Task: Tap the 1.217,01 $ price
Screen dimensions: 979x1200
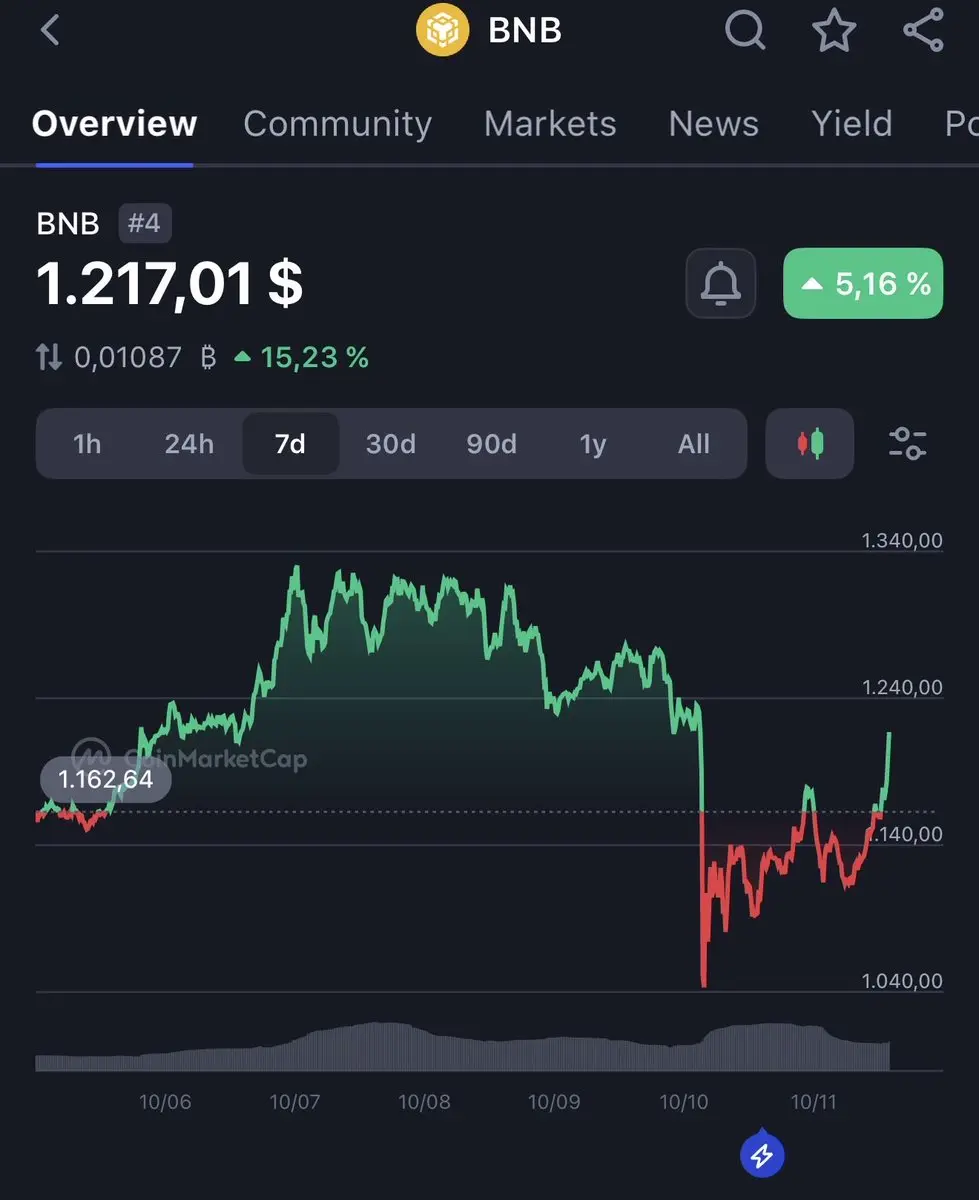Action: point(170,283)
